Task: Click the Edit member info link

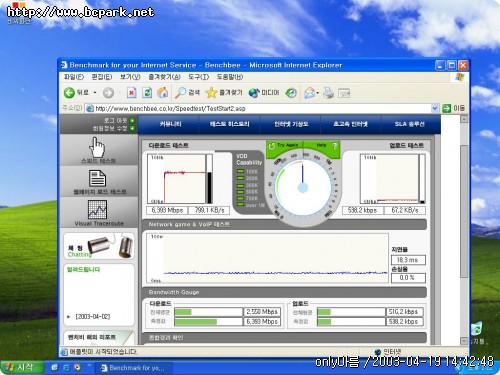Action: [110, 128]
